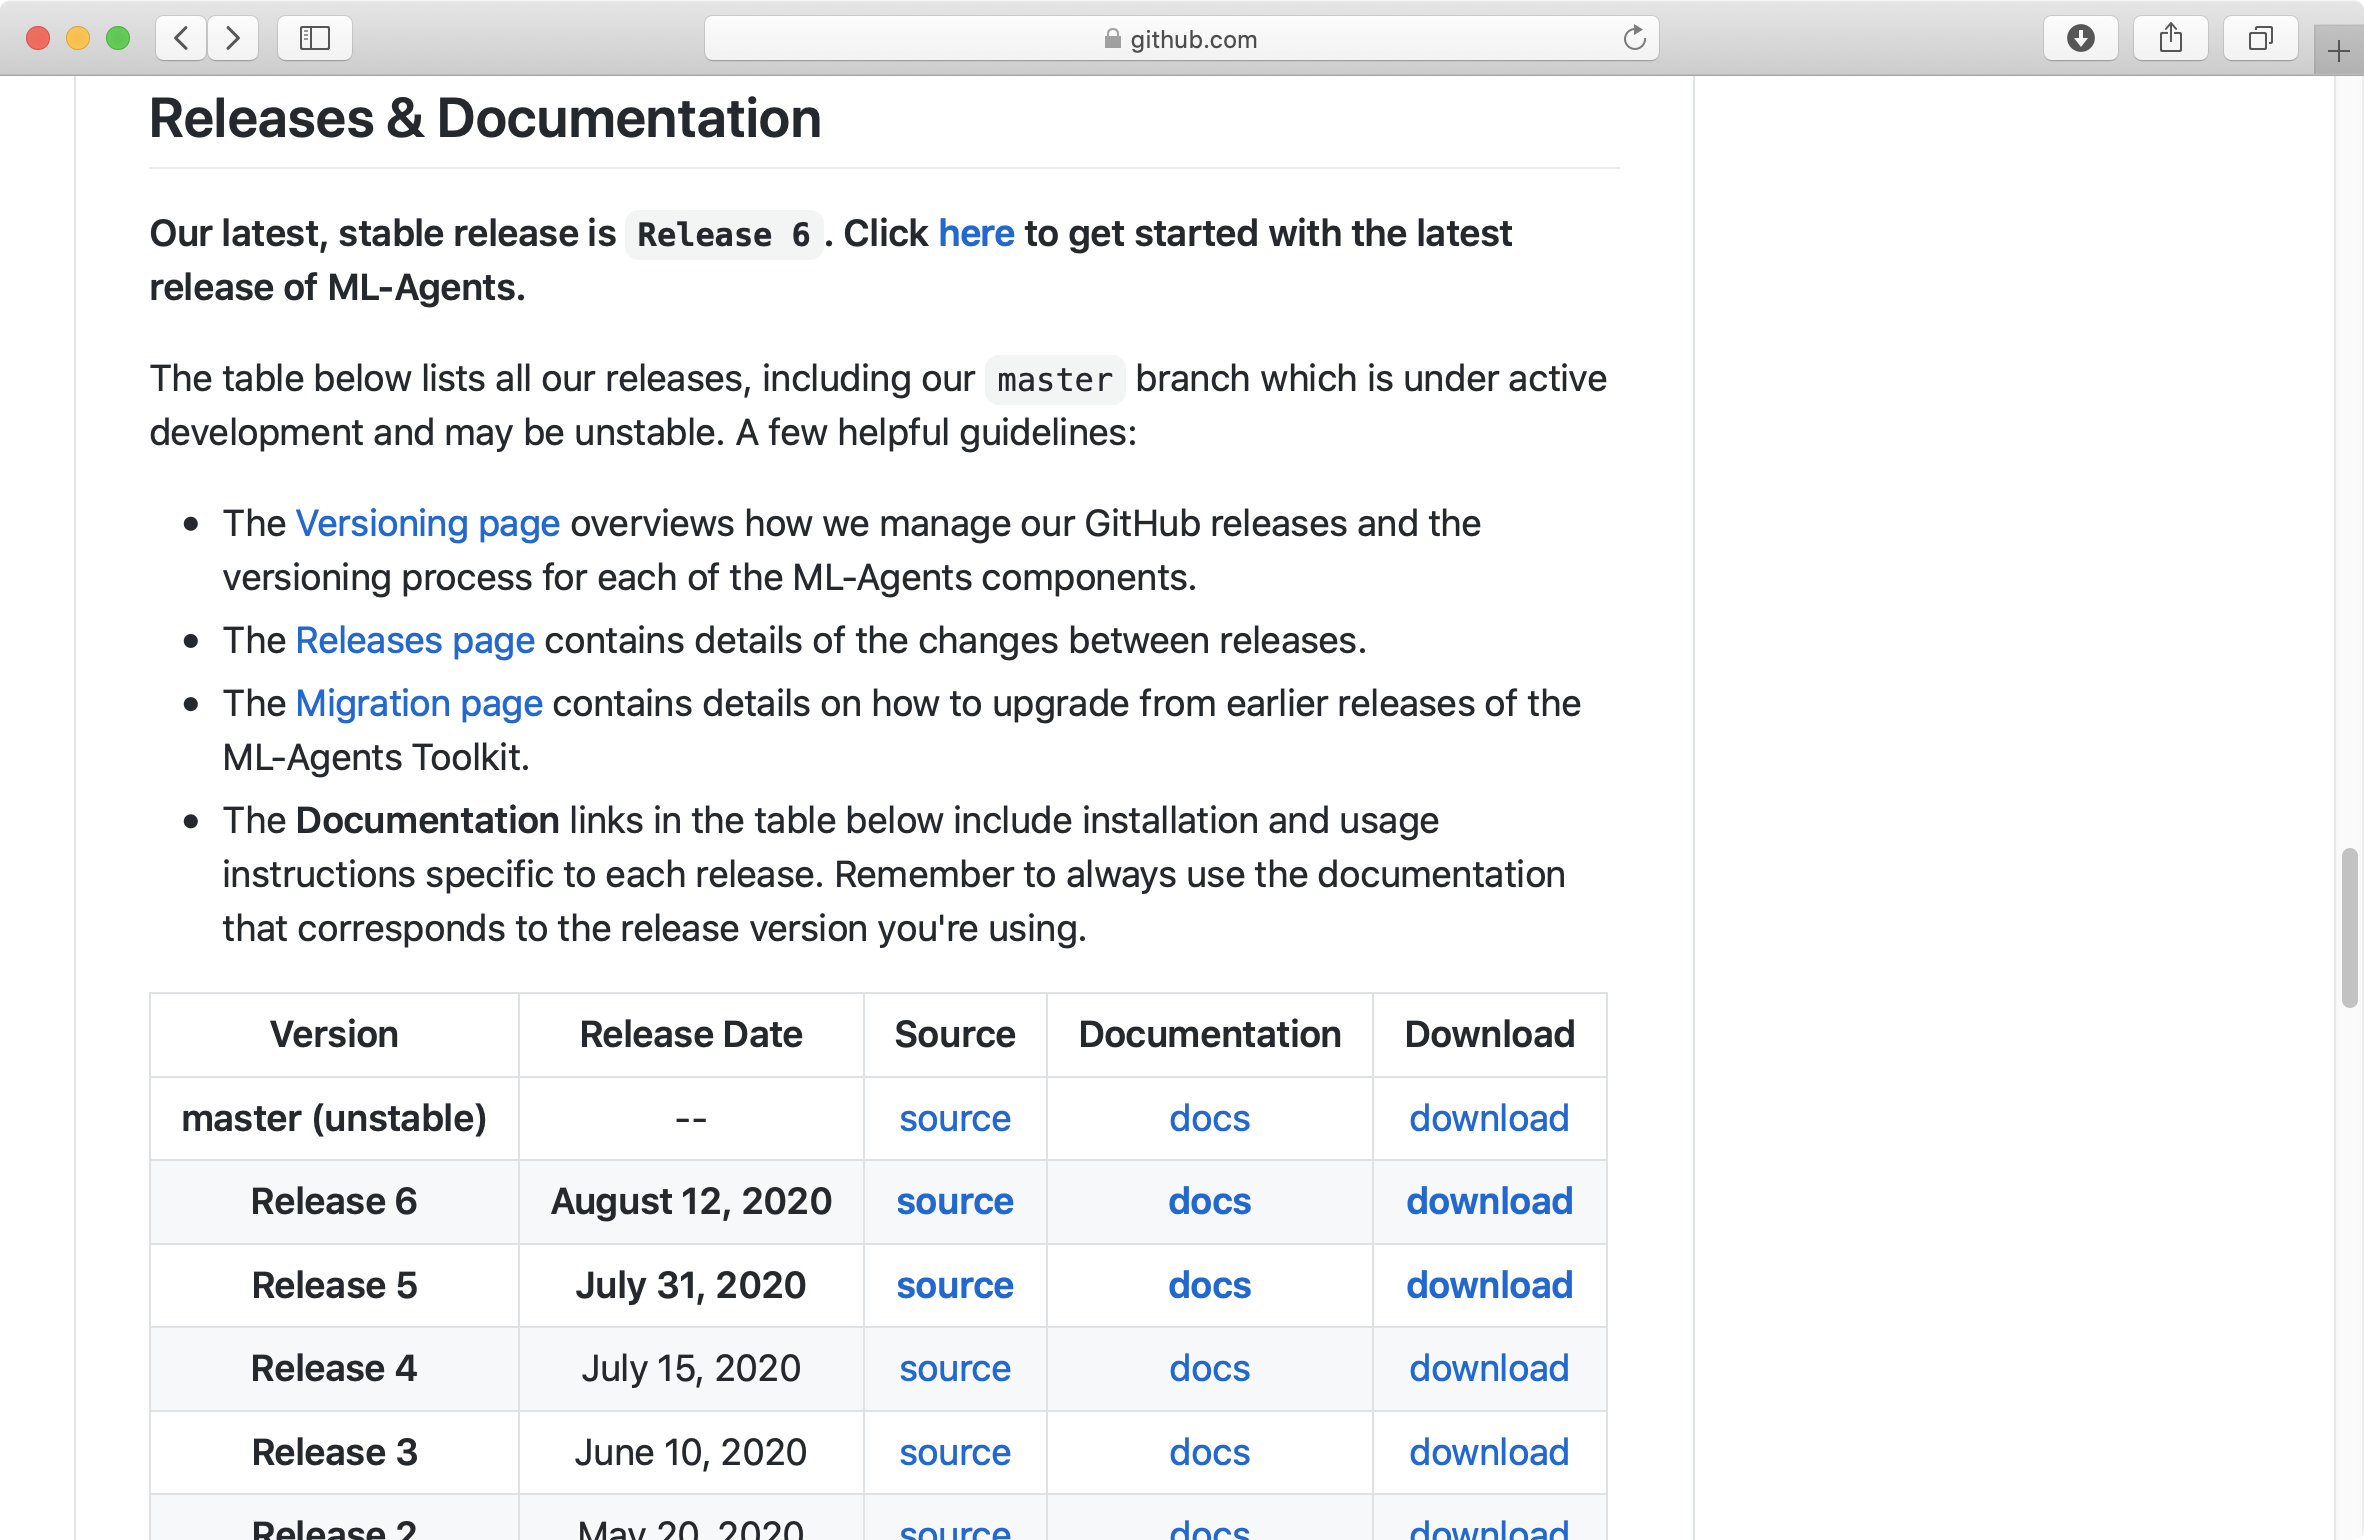2364x1540 pixels.
Task: Reload the page with the refresh icon
Action: (x=1634, y=39)
